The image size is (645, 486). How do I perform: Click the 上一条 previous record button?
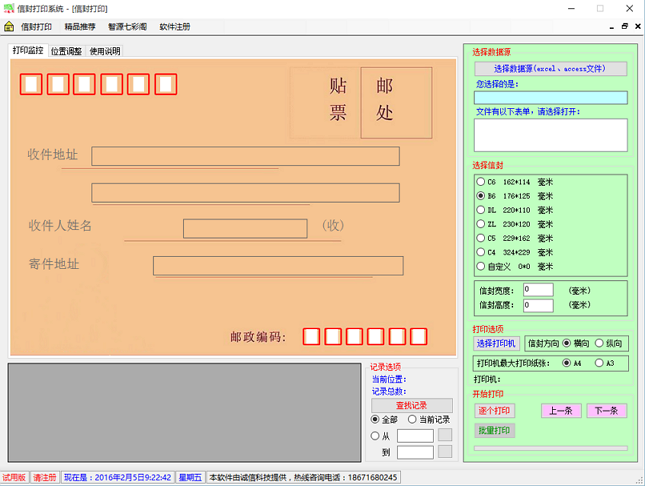pos(561,410)
